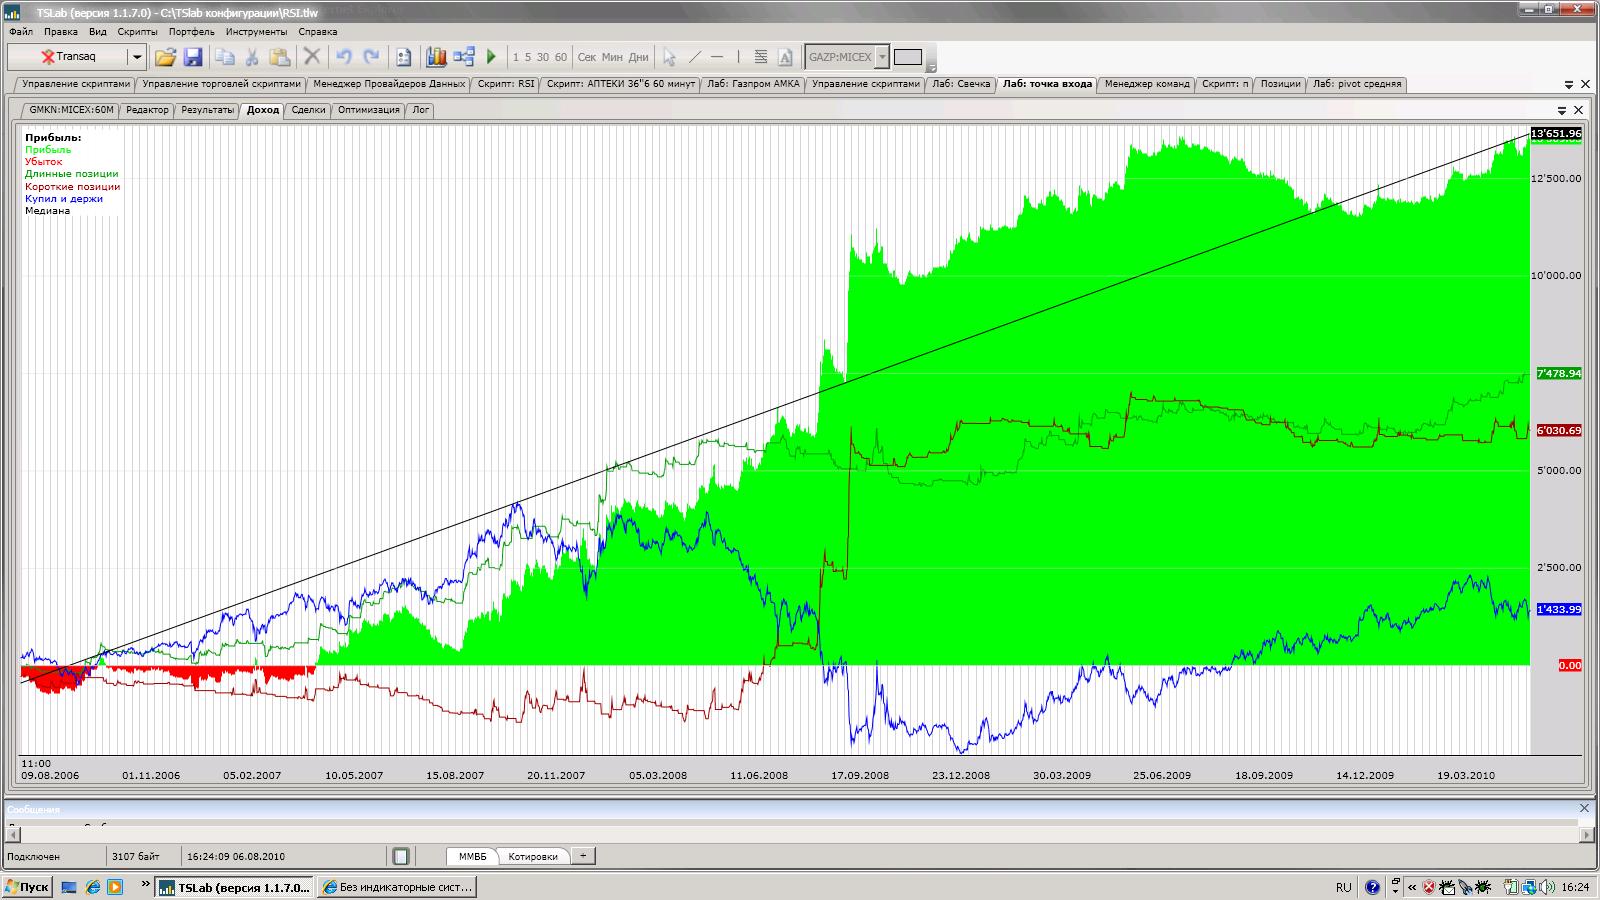Select the cursor pointer tool
Viewport: 1600px width, 900px height.
click(669, 57)
